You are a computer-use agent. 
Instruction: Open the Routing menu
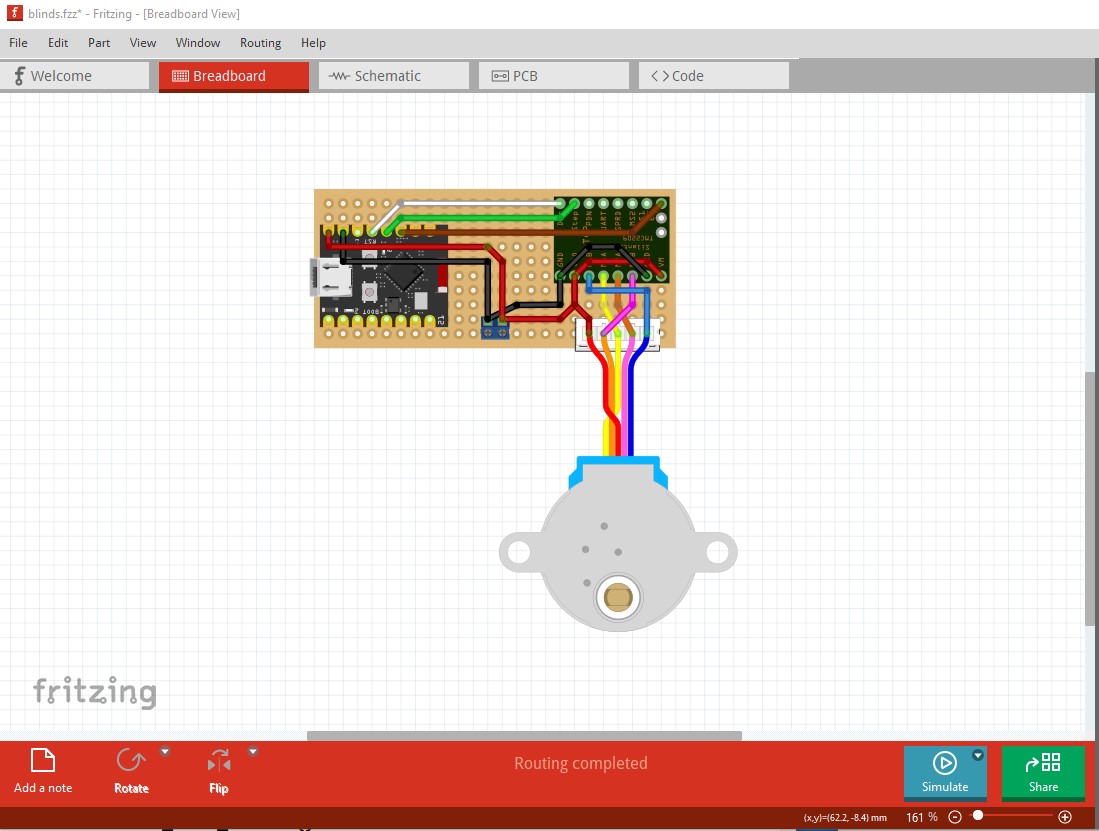click(x=260, y=43)
